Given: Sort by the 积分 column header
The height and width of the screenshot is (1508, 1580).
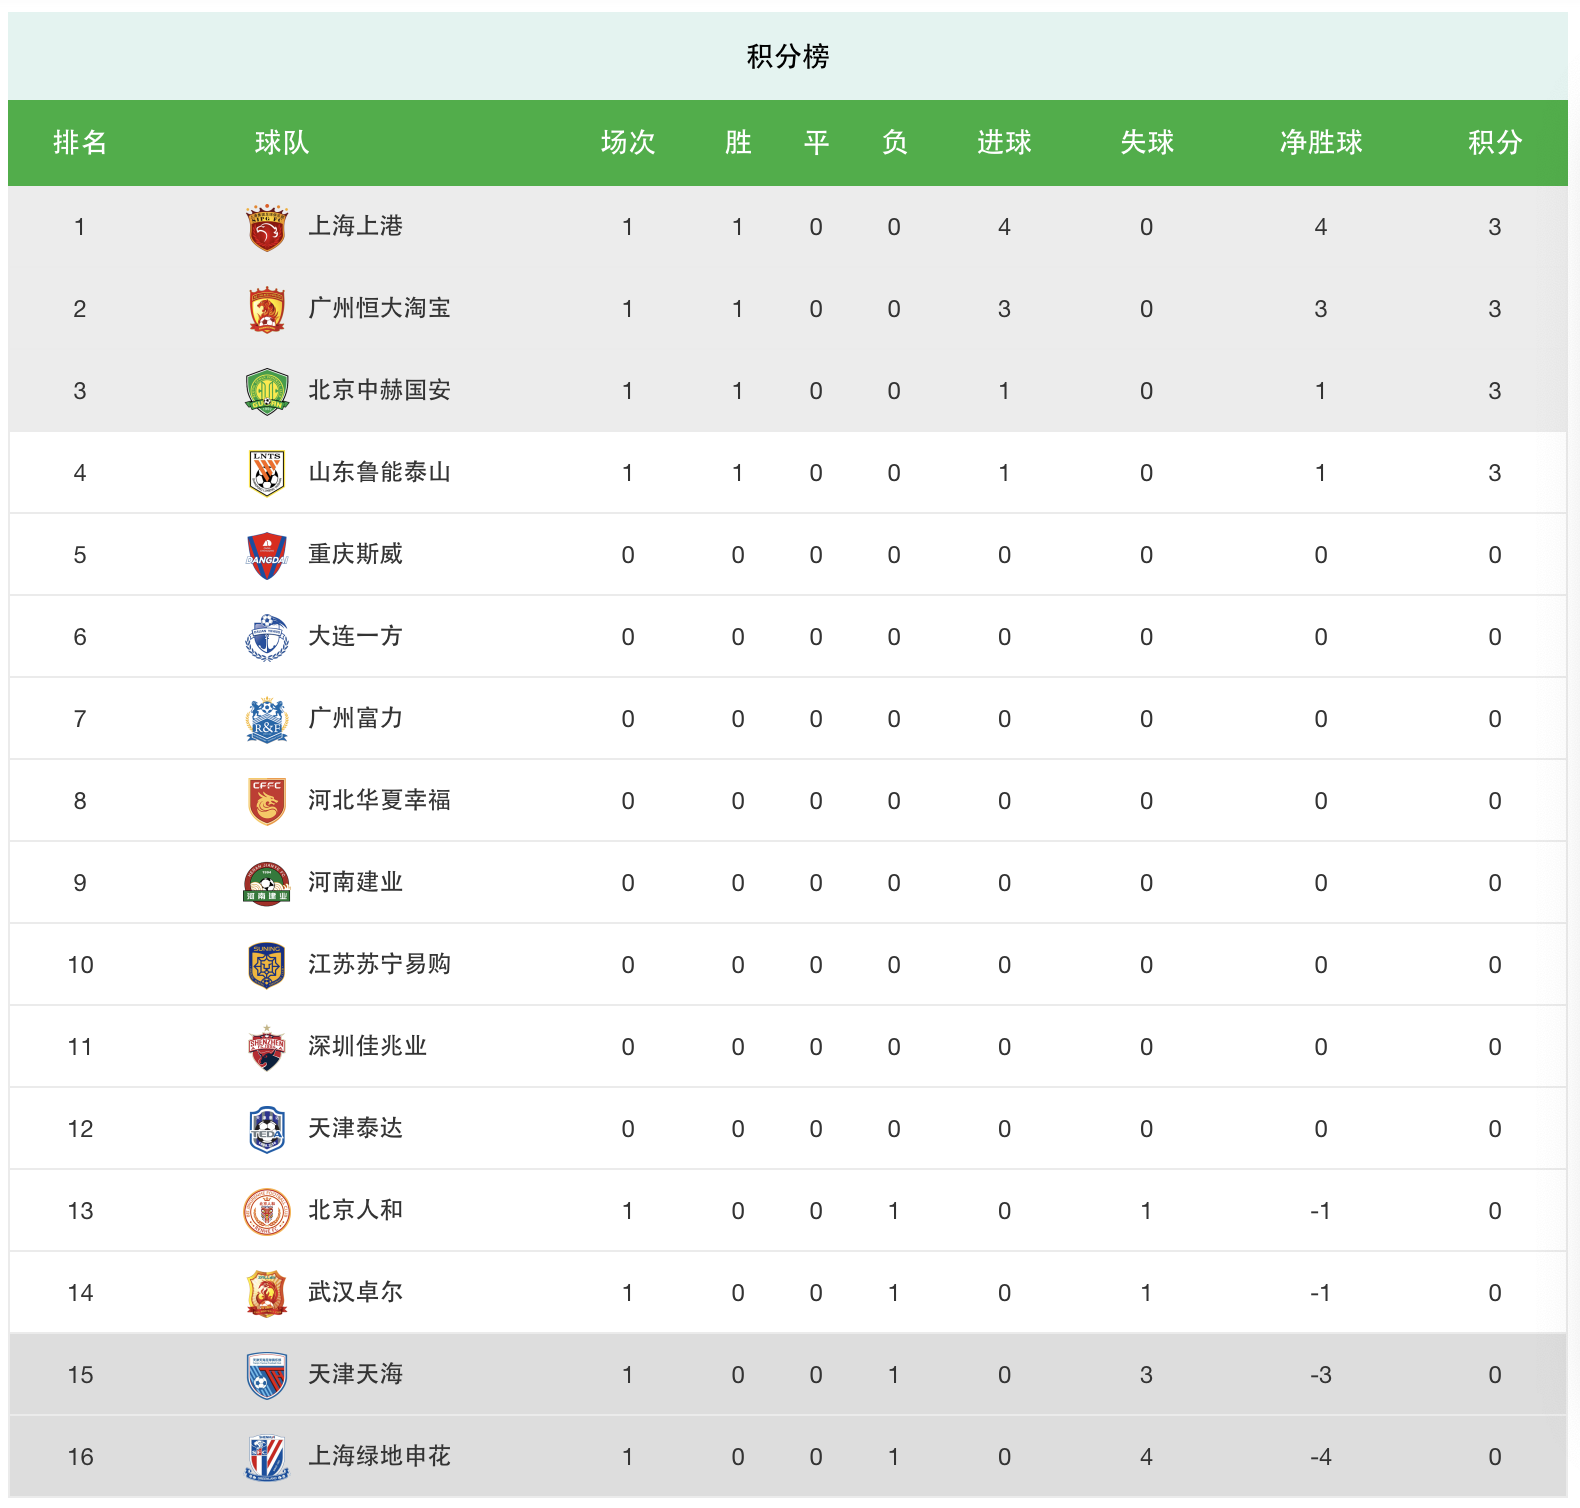Looking at the screenshot, I should [x=1495, y=143].
